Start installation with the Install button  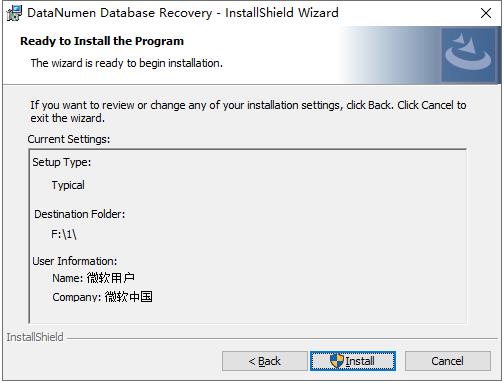click(353, 361)
